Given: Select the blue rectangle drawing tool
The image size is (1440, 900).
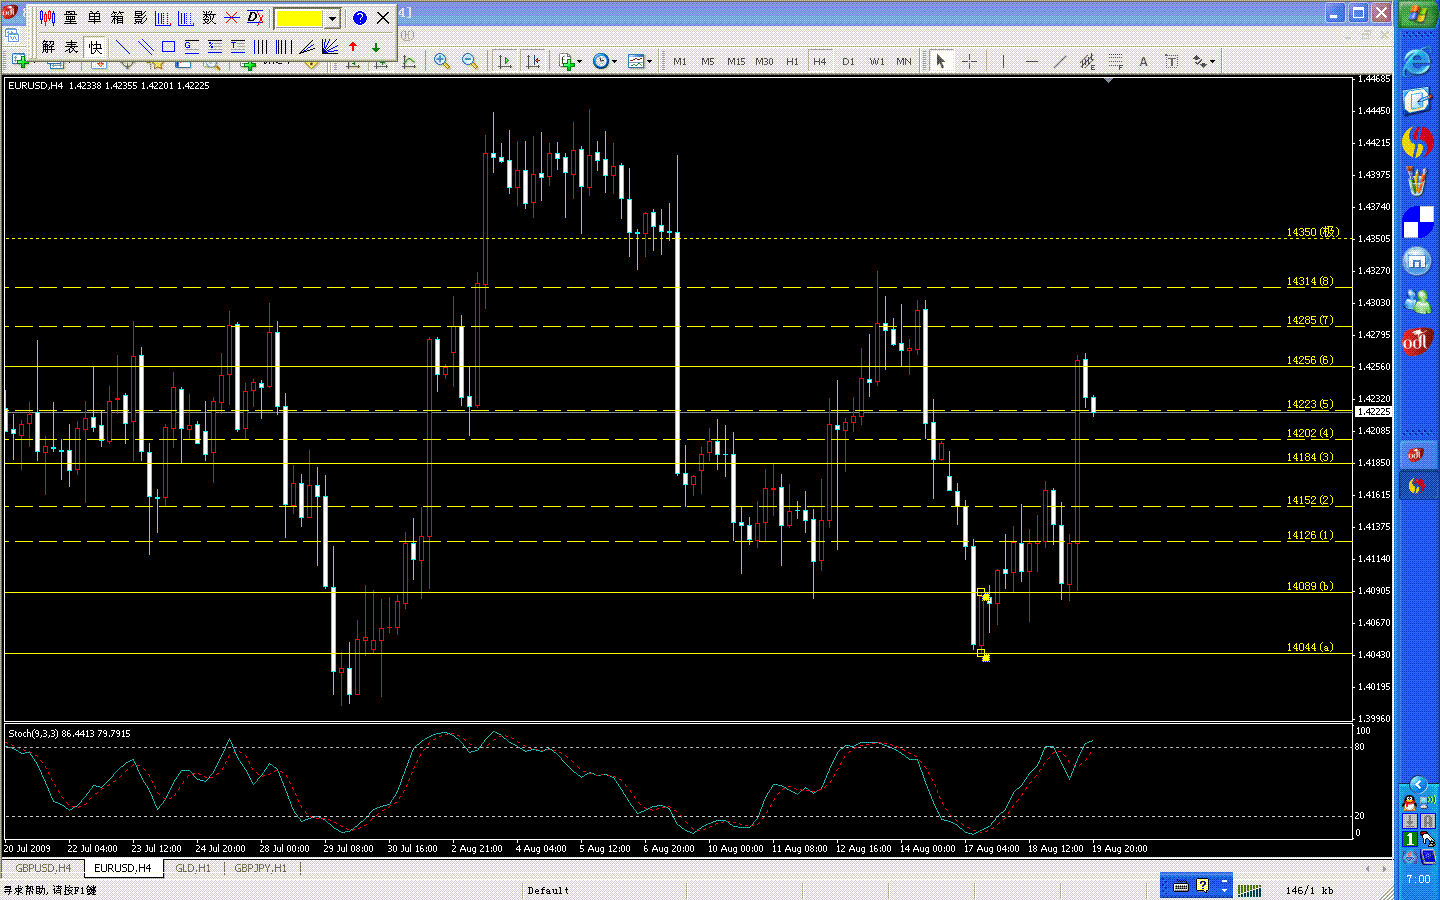Looking at the screenshot, I should click(169, 47).
